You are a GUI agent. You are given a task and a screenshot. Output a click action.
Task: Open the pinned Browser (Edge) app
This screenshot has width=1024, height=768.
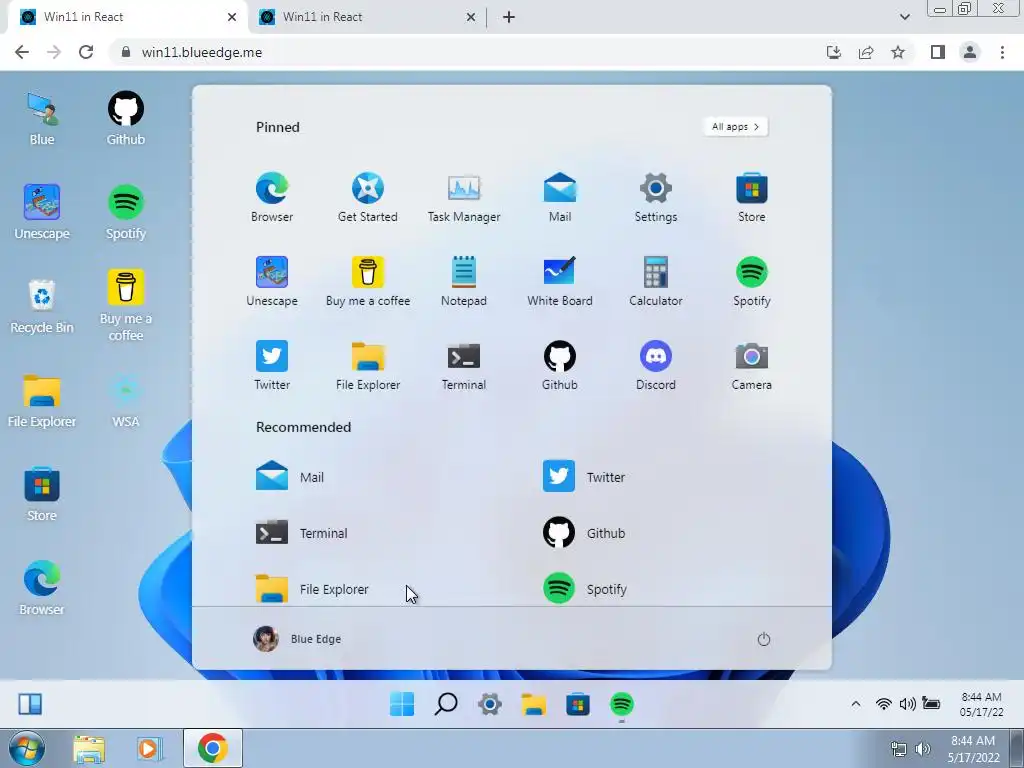pyautogui.click(x=272, y=197)
